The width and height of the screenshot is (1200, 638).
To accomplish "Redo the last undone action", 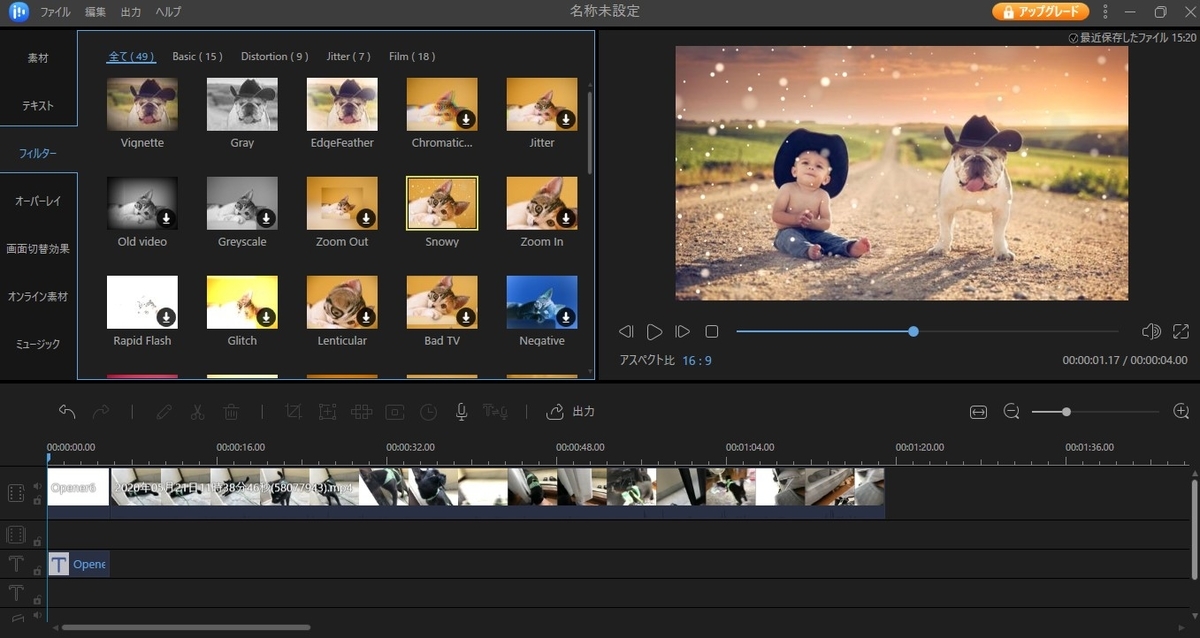I will pos(100,411).
